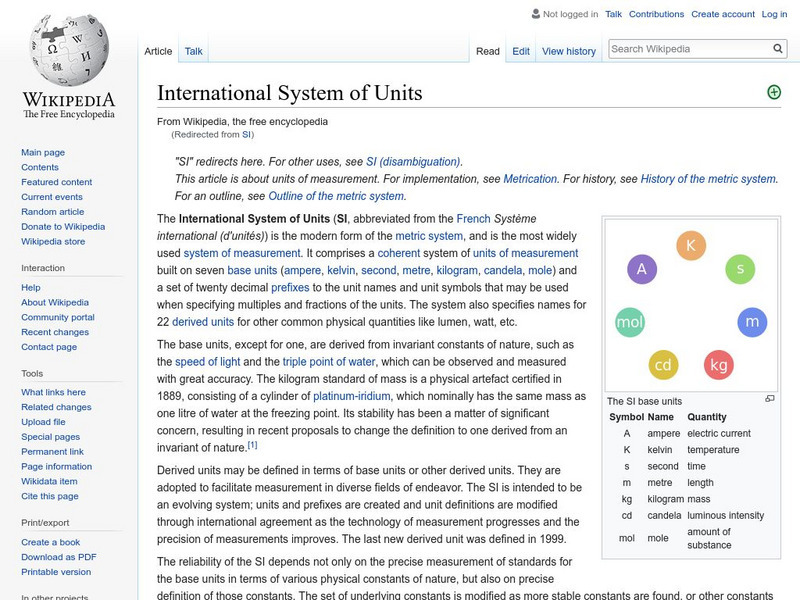Open user Talk link at top
800x600 pixels.
[613, 14]
